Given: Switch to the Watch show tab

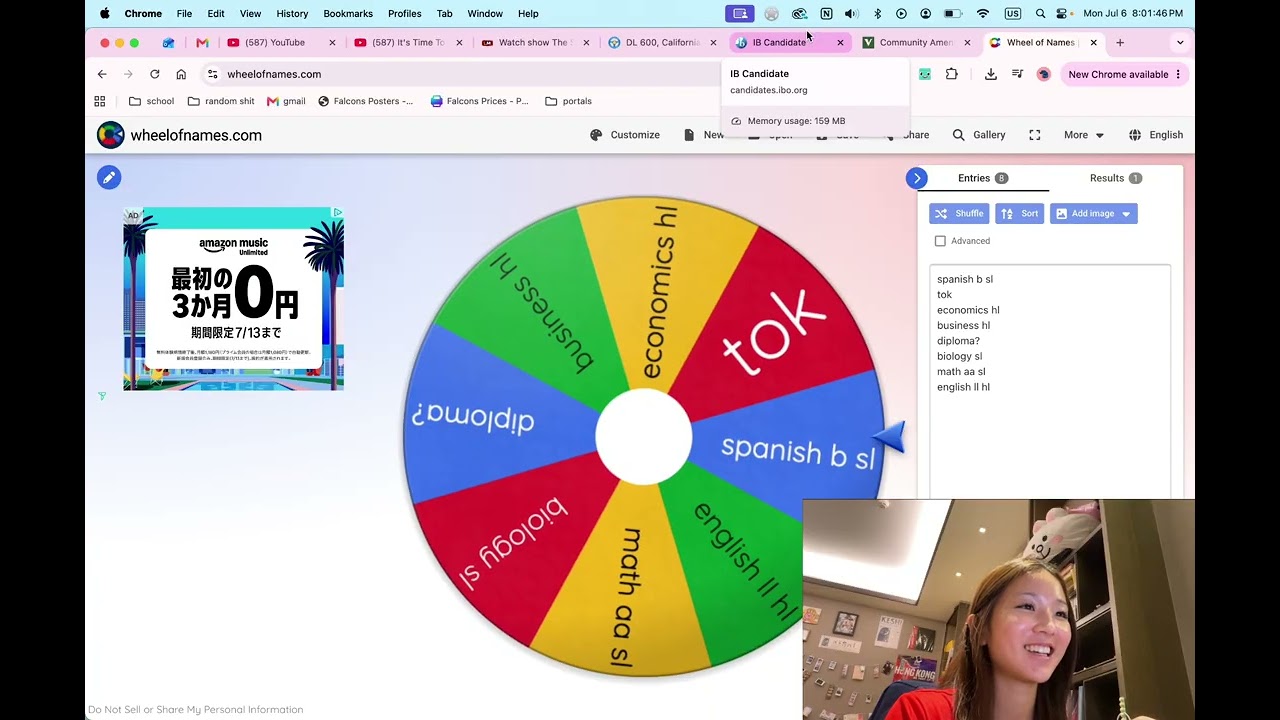Looking at the screenshot, I should tap(533, 43).
